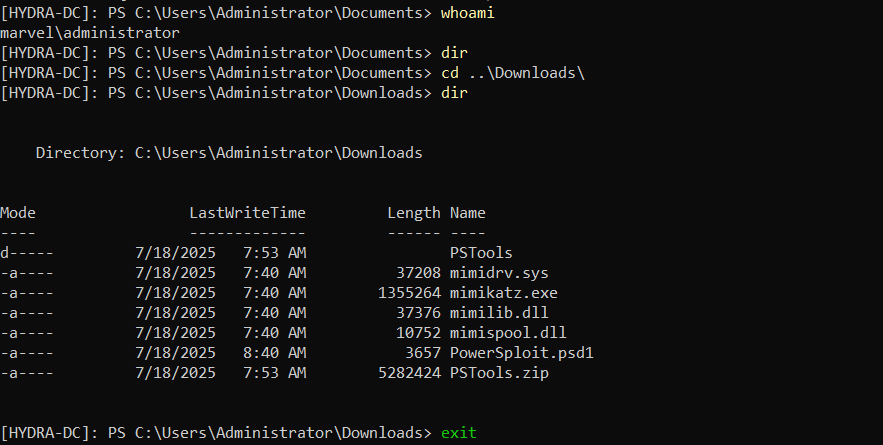Click the mimikatz.exe file name

(503, 293)
